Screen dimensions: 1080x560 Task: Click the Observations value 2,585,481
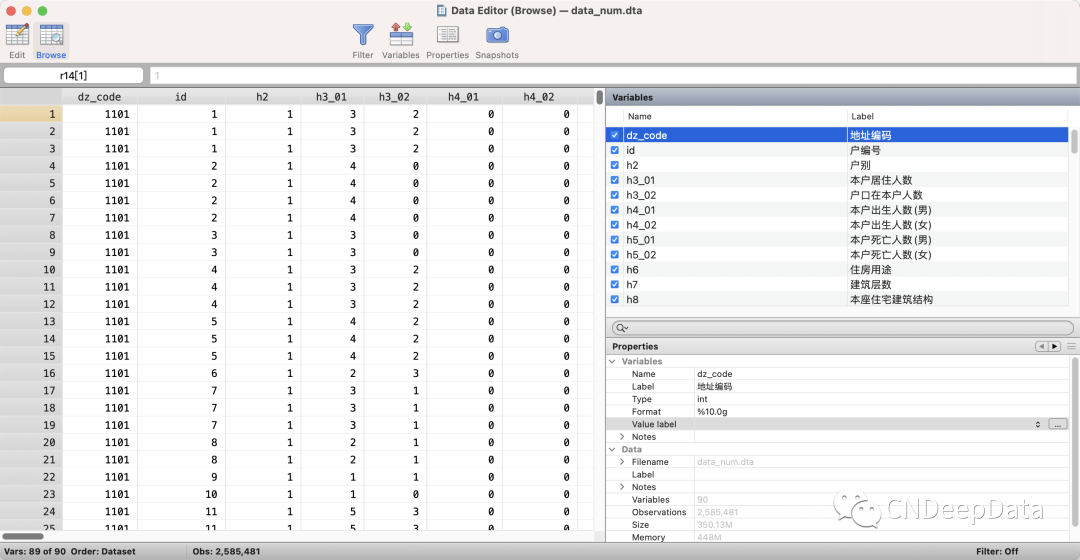(717, 512)
